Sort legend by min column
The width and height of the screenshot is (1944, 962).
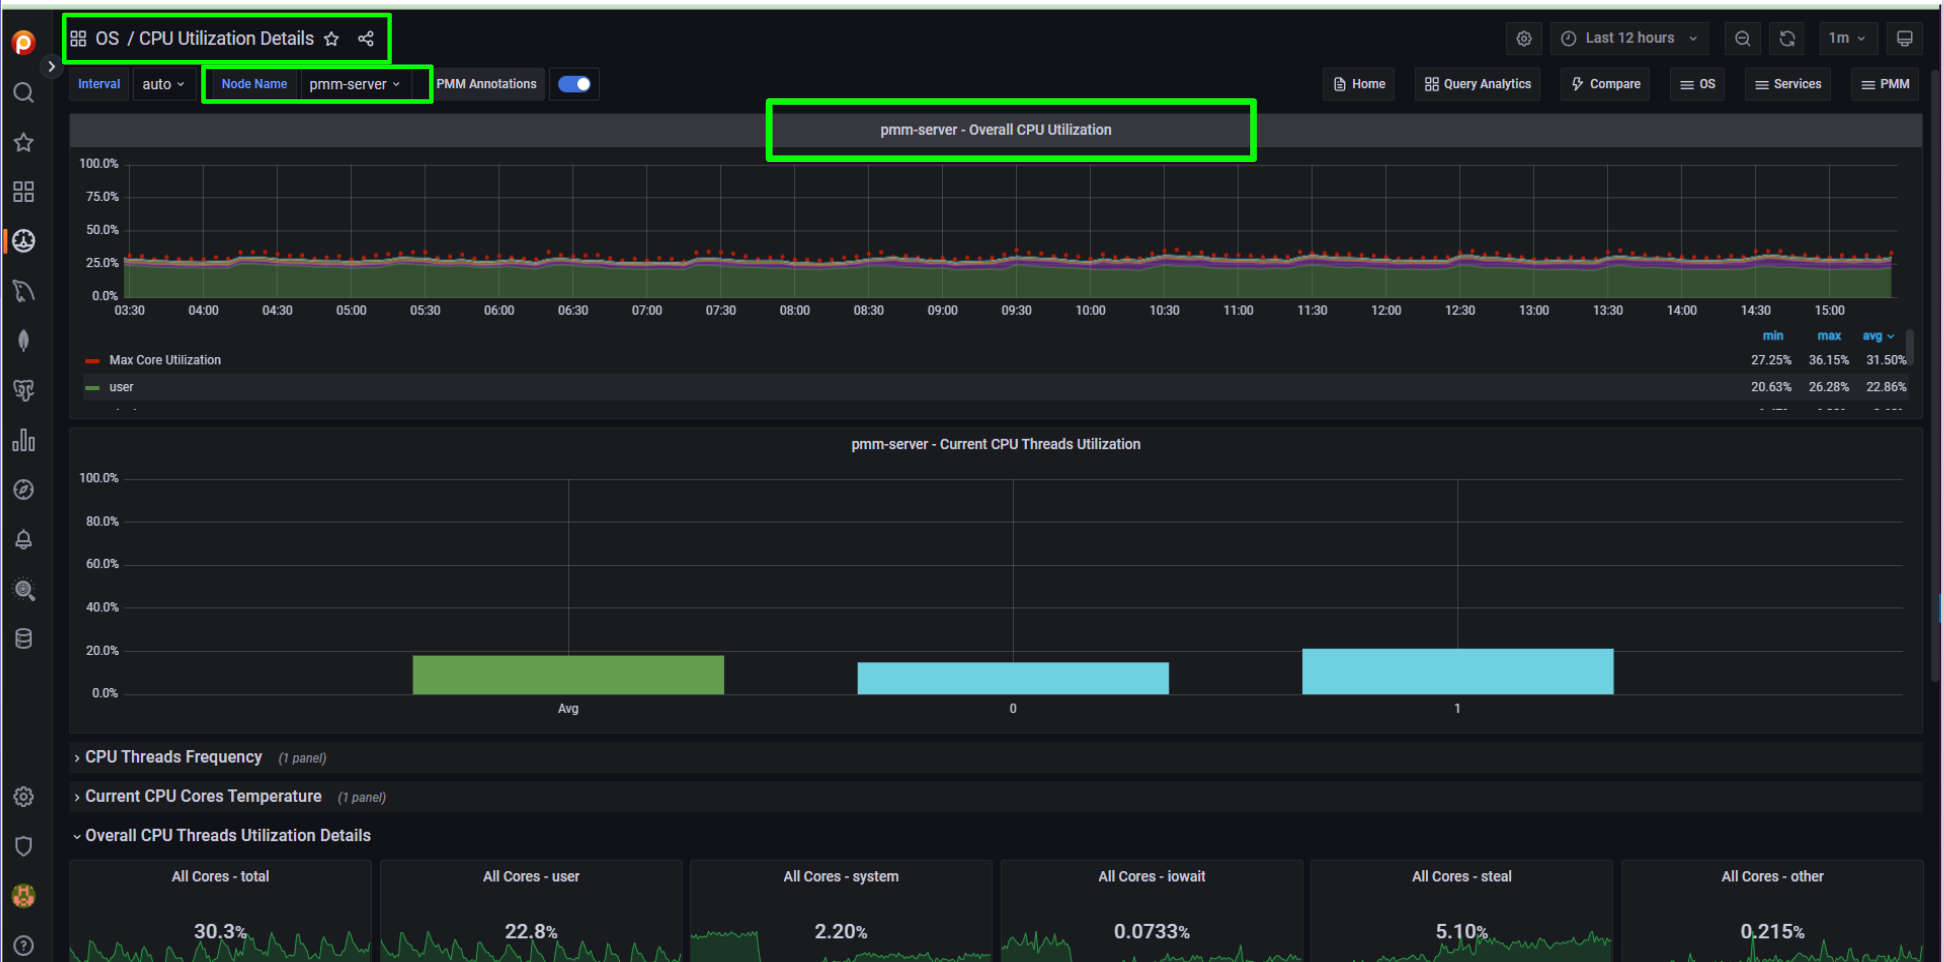click(1772, 336)
